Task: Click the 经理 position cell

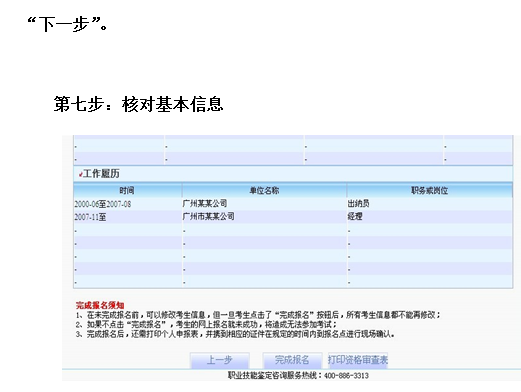Action: pyautogui.click(x=355, y=216)
